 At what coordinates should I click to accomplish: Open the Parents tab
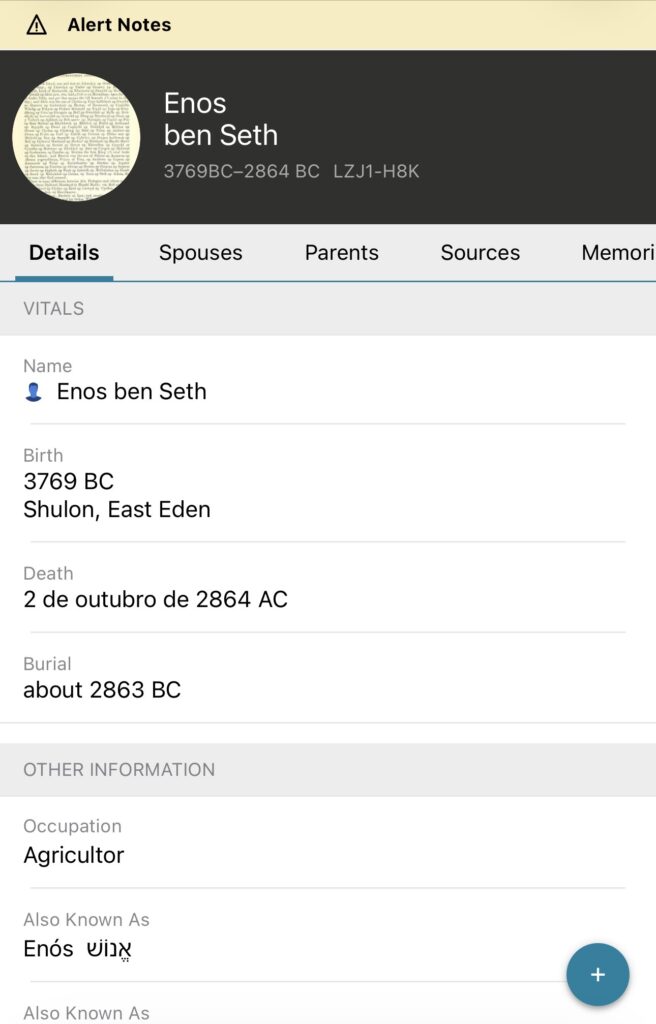pyautogui.click(x=341, y=253)
